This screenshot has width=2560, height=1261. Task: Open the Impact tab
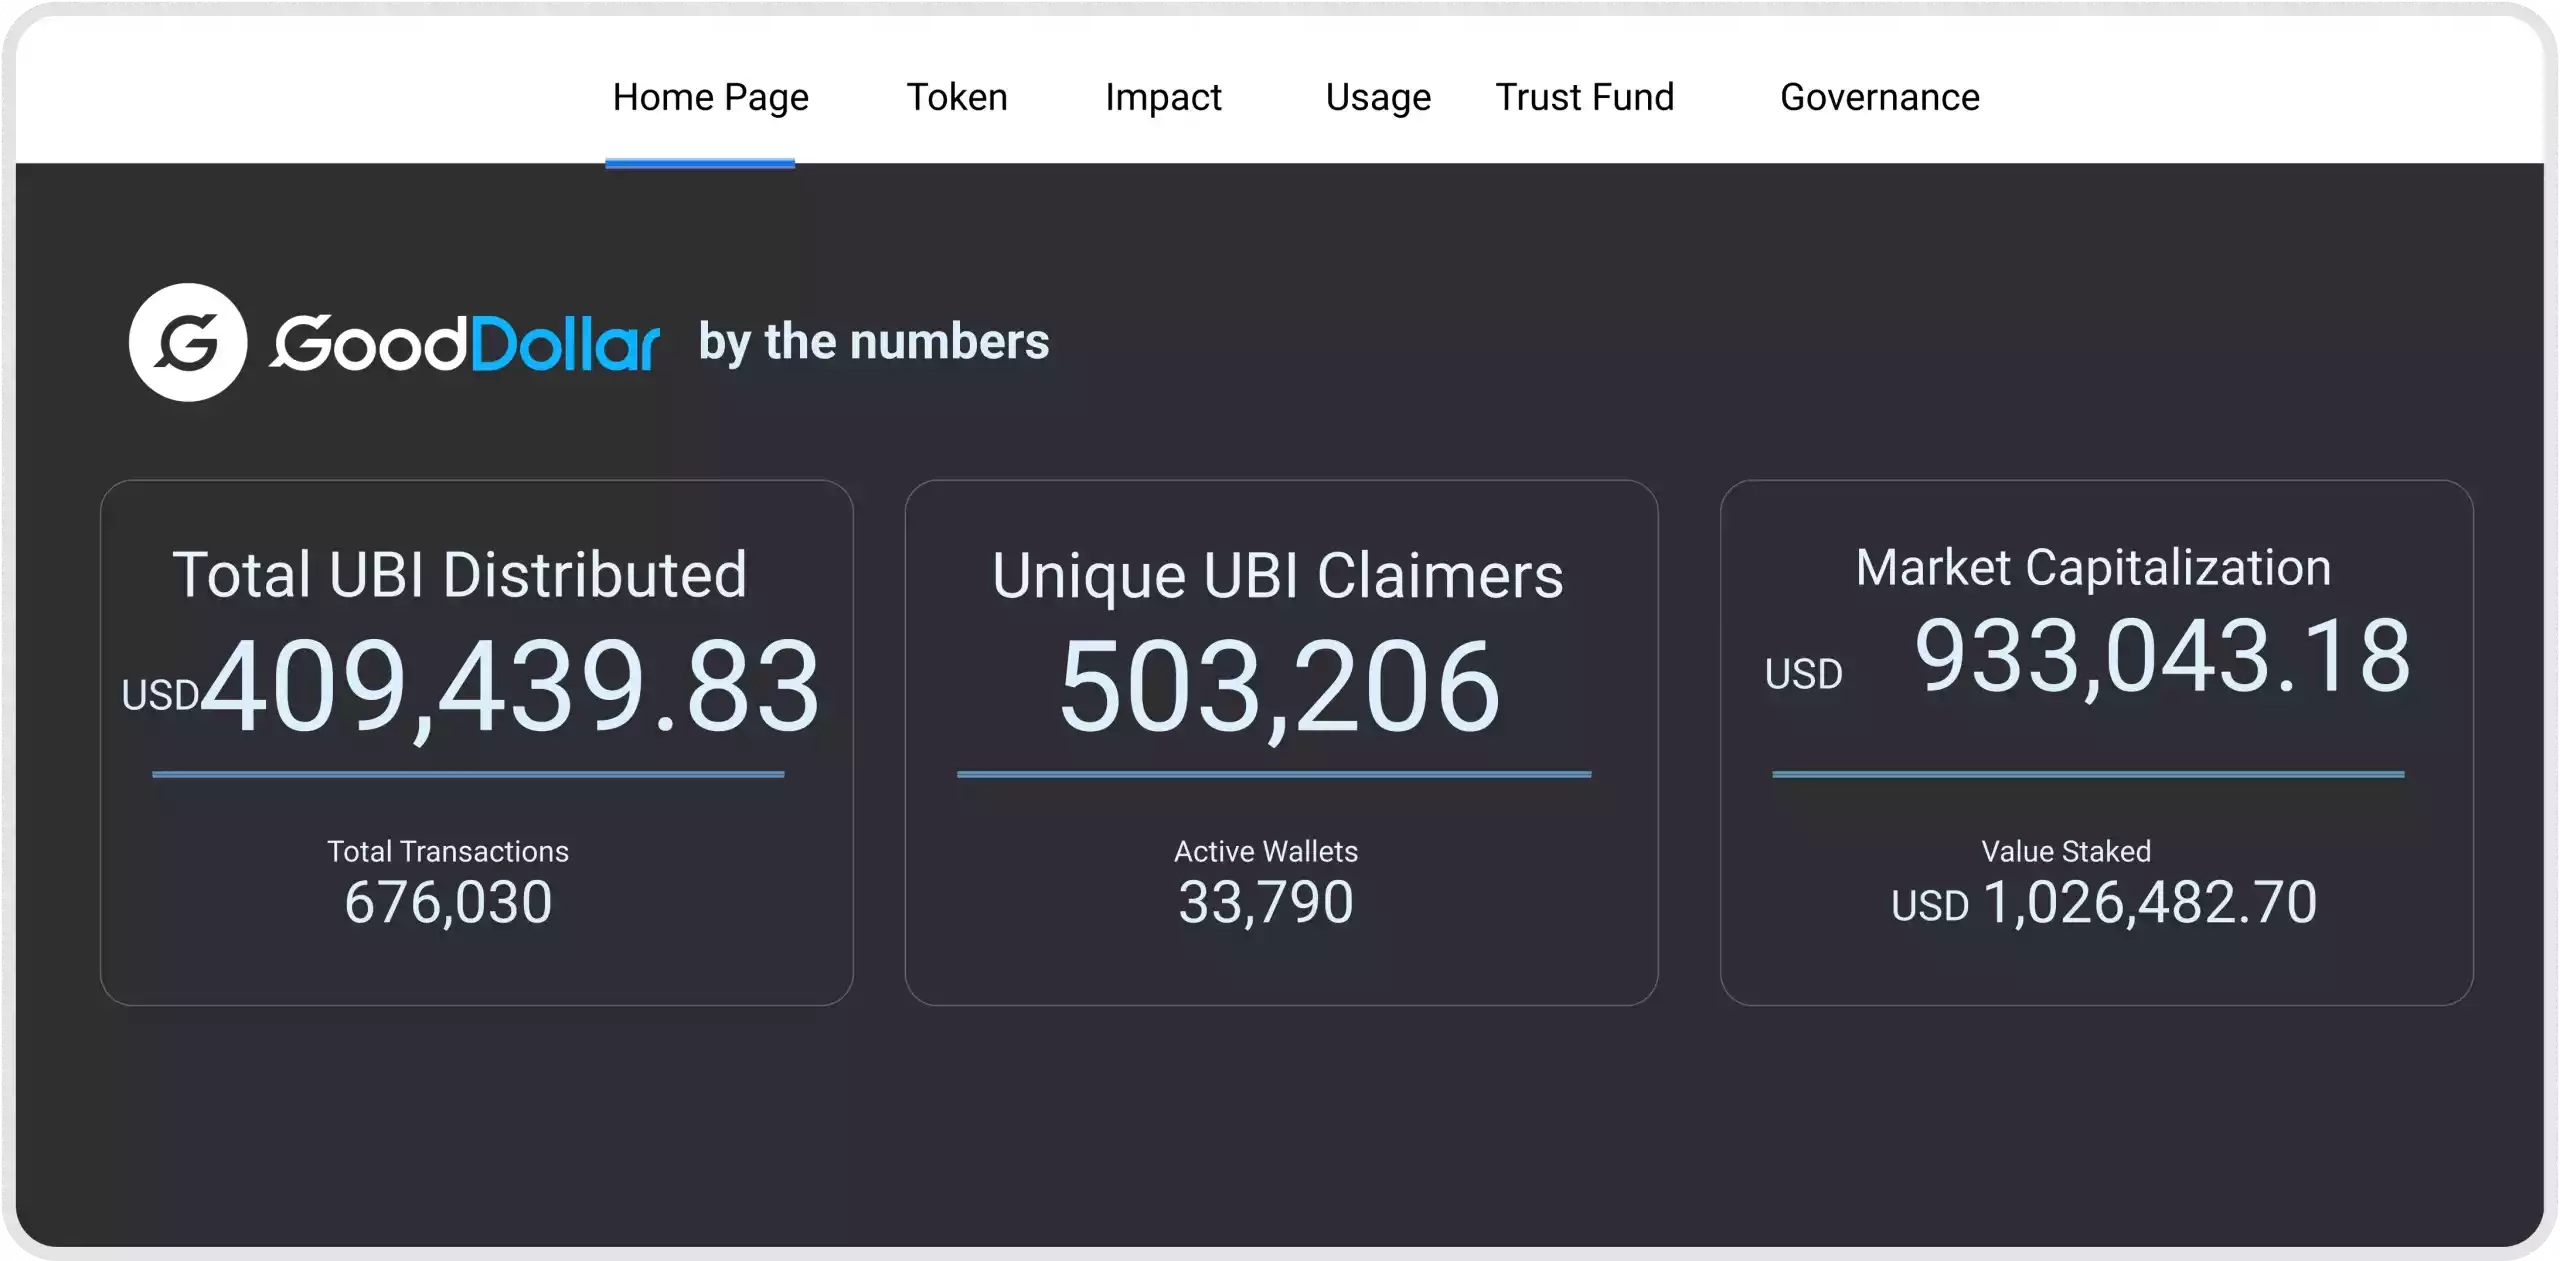tap(1163, 98)
